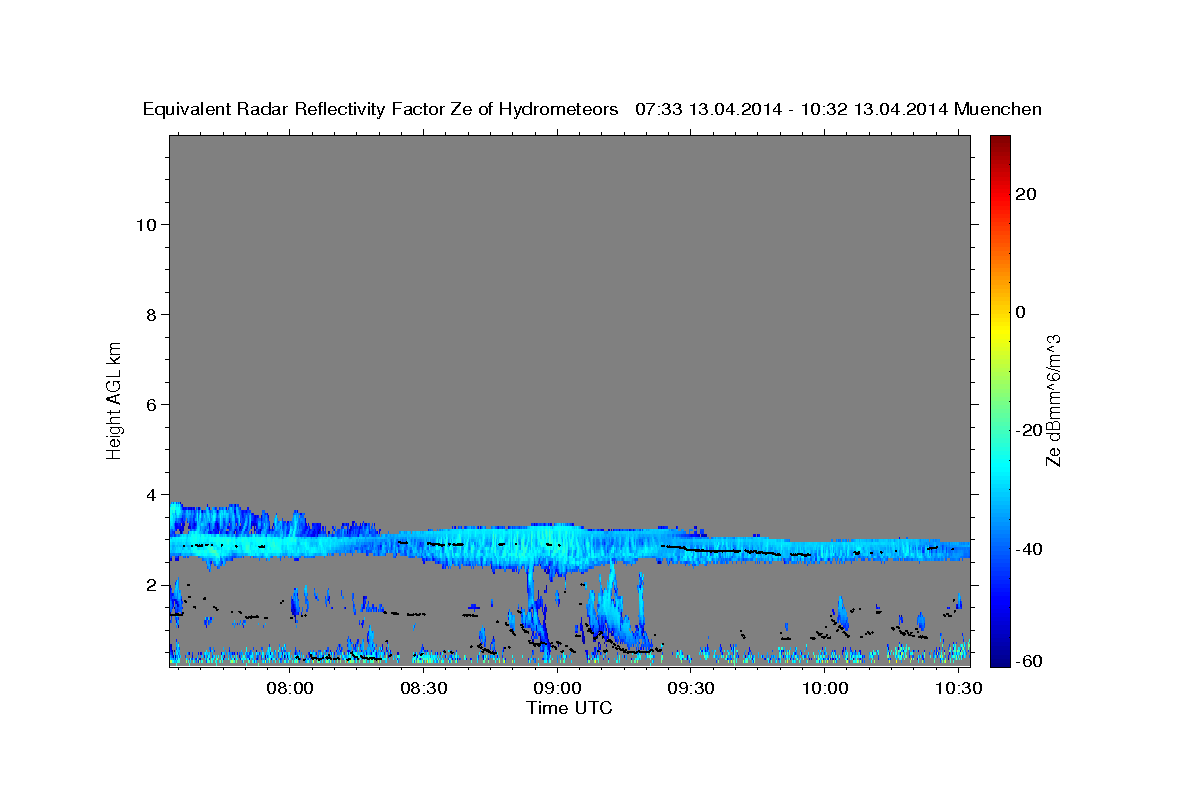Click the colorbar tick value '20'
The width and height of the screenshot is (1200, 800).
(x=1025, y=193)
